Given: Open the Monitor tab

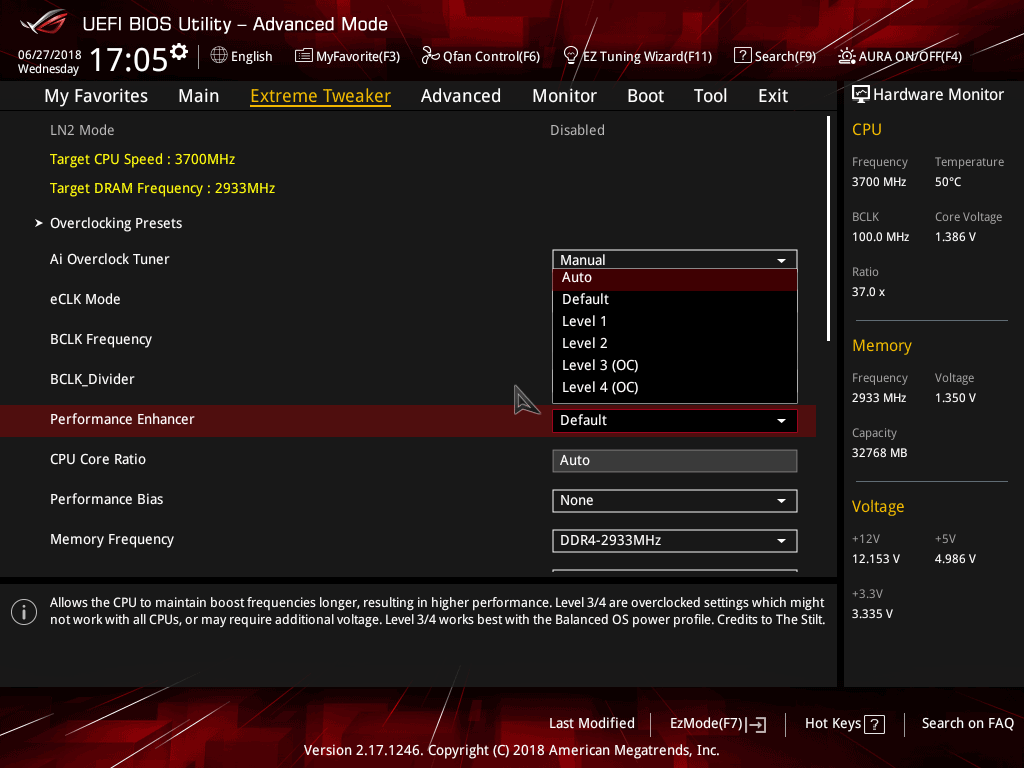Looking at the screenshot, I should pyautogui.click(x=564, y=96).
